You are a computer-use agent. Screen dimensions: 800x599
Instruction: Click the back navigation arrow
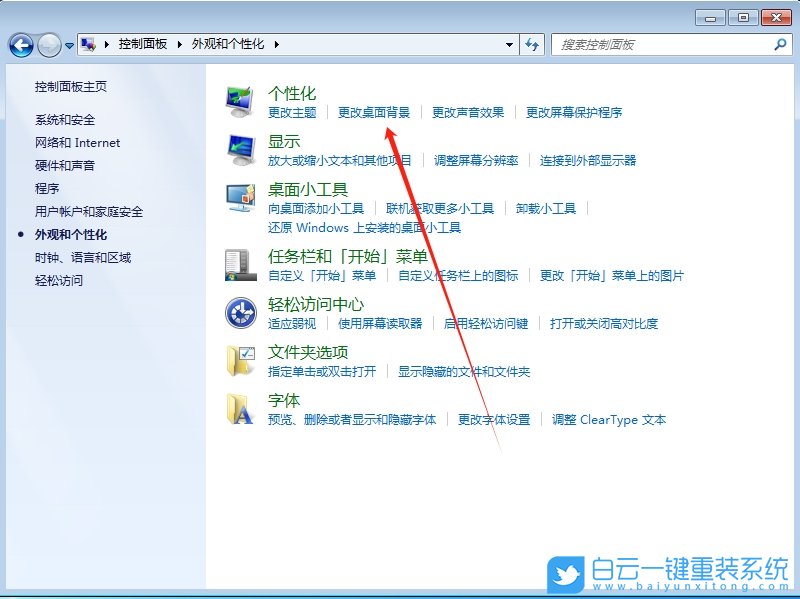point(20,45)
